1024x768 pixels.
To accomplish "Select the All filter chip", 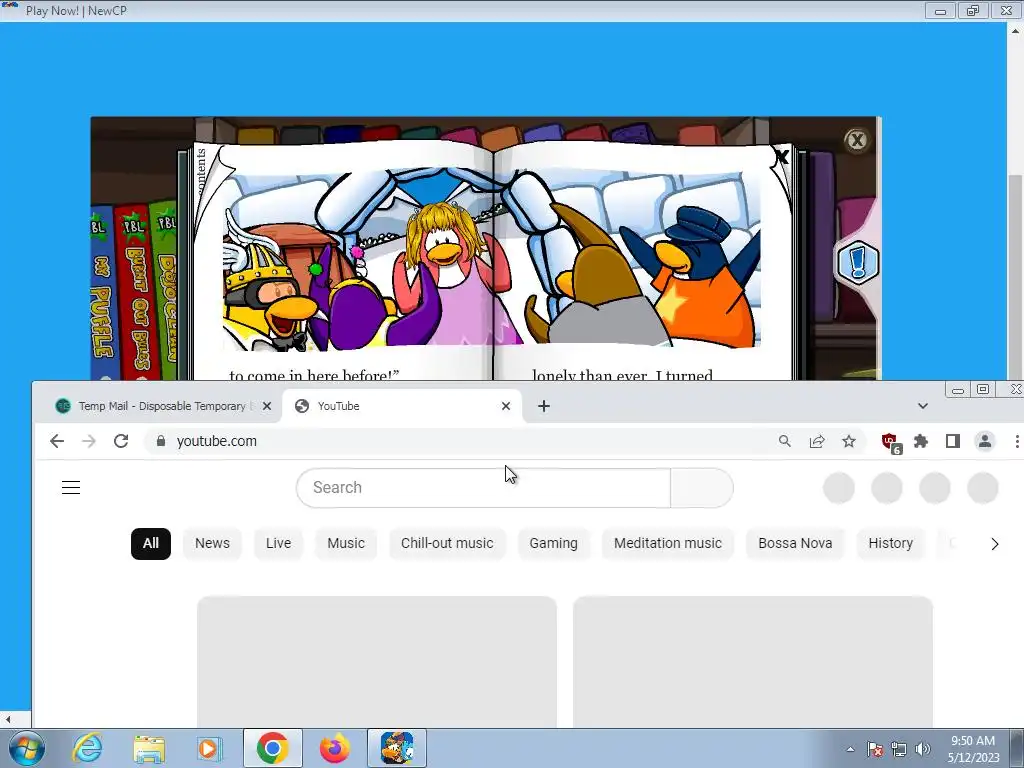I will [151, 543].
